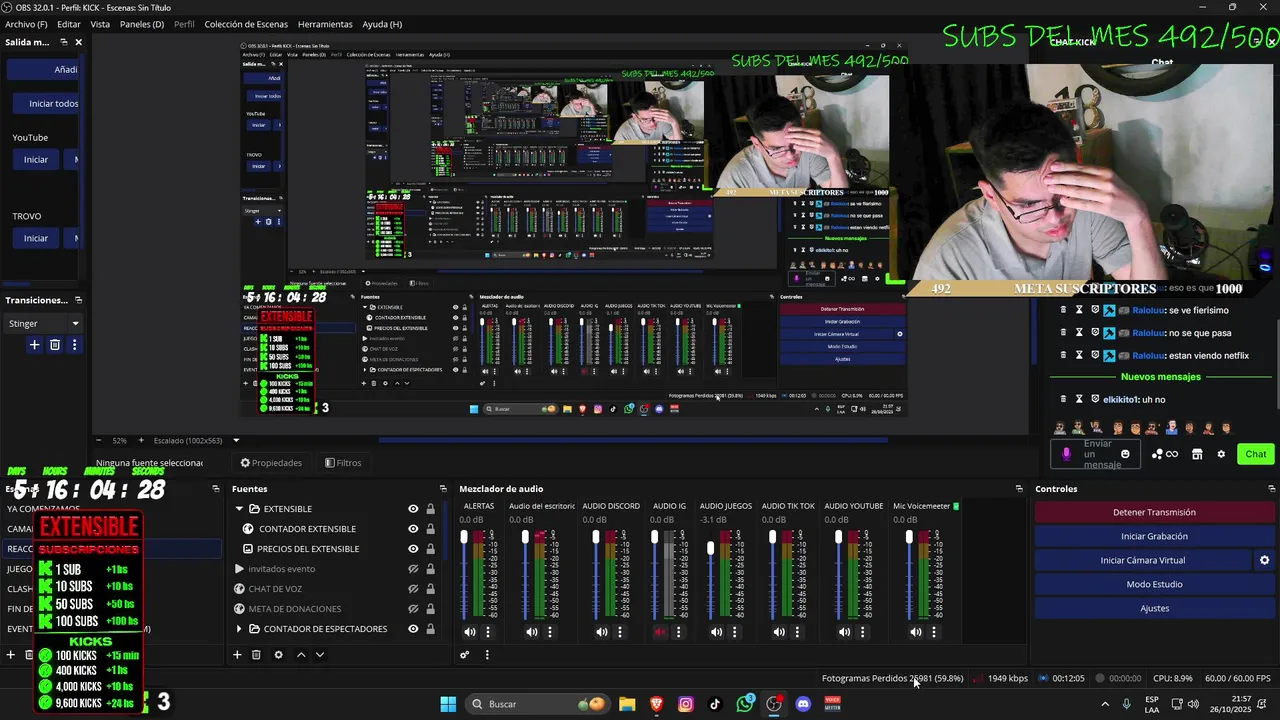Screen dimensions: 1280x720
Task: Float the Transiciones dock panel
Action: pyautogui.click(x=78, y=300)
